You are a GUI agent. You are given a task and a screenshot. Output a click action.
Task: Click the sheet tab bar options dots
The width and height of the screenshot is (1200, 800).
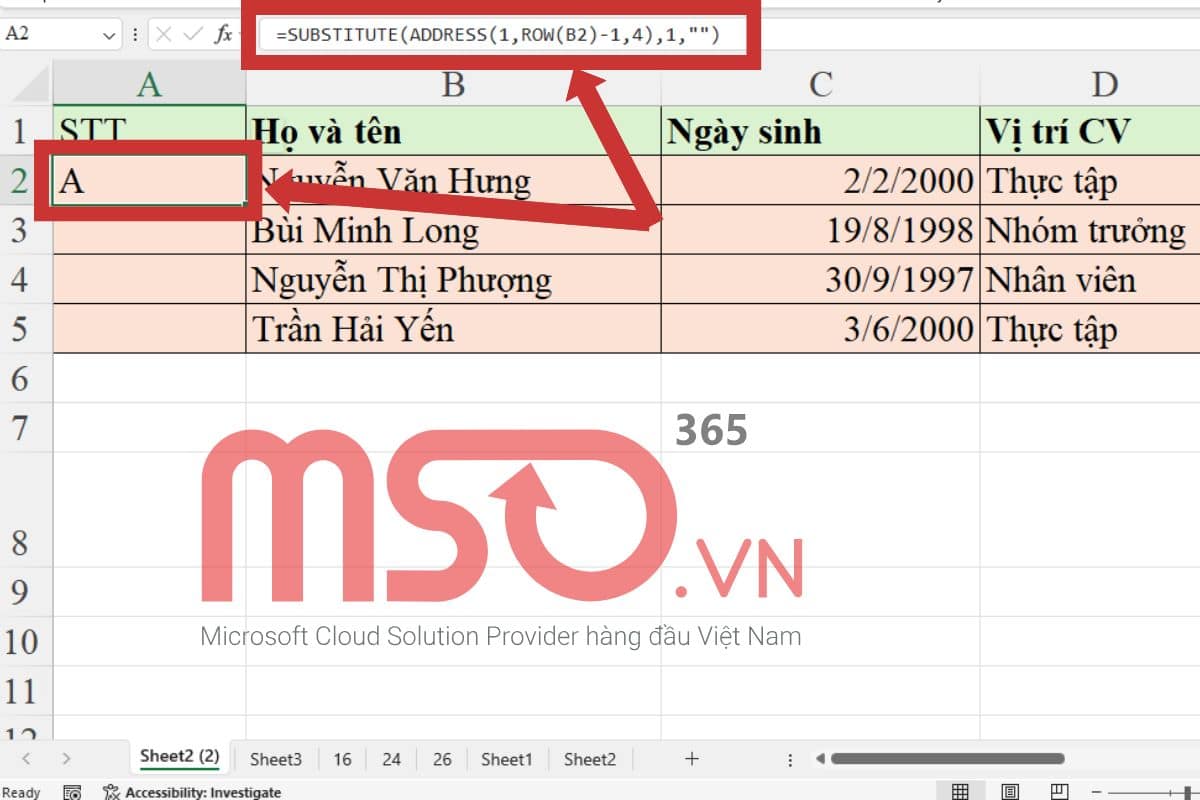[790, 759]
